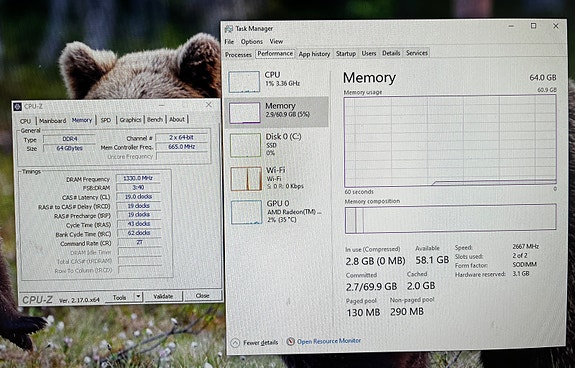Select the Performance tab
575x368 pixels.
(x=275, y=54)
